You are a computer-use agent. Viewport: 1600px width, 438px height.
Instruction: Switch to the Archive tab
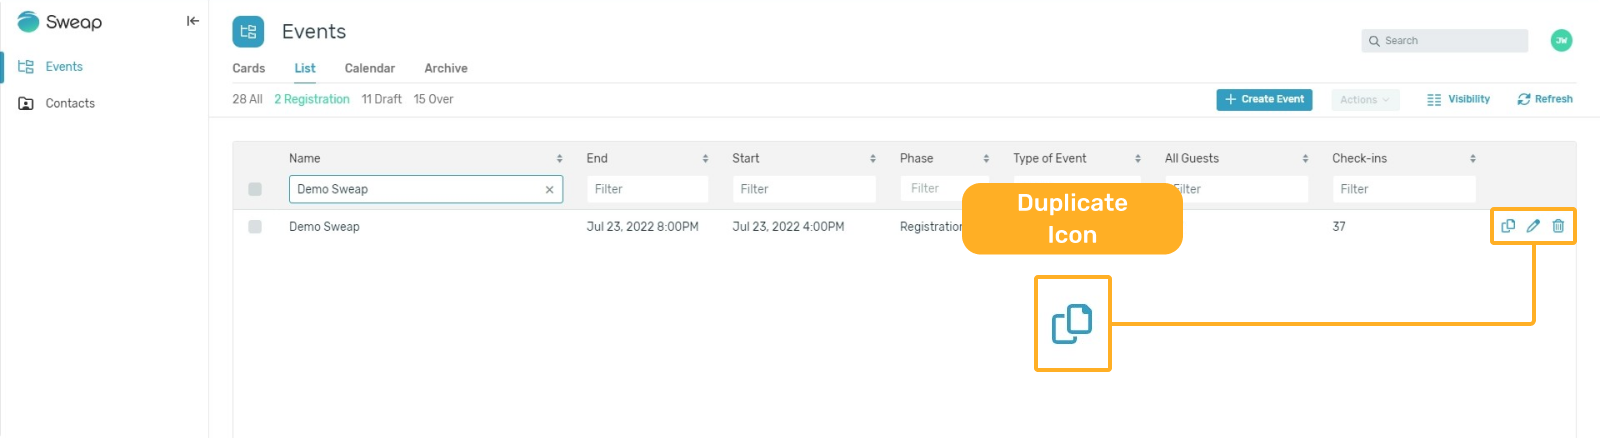click(446, 68)
